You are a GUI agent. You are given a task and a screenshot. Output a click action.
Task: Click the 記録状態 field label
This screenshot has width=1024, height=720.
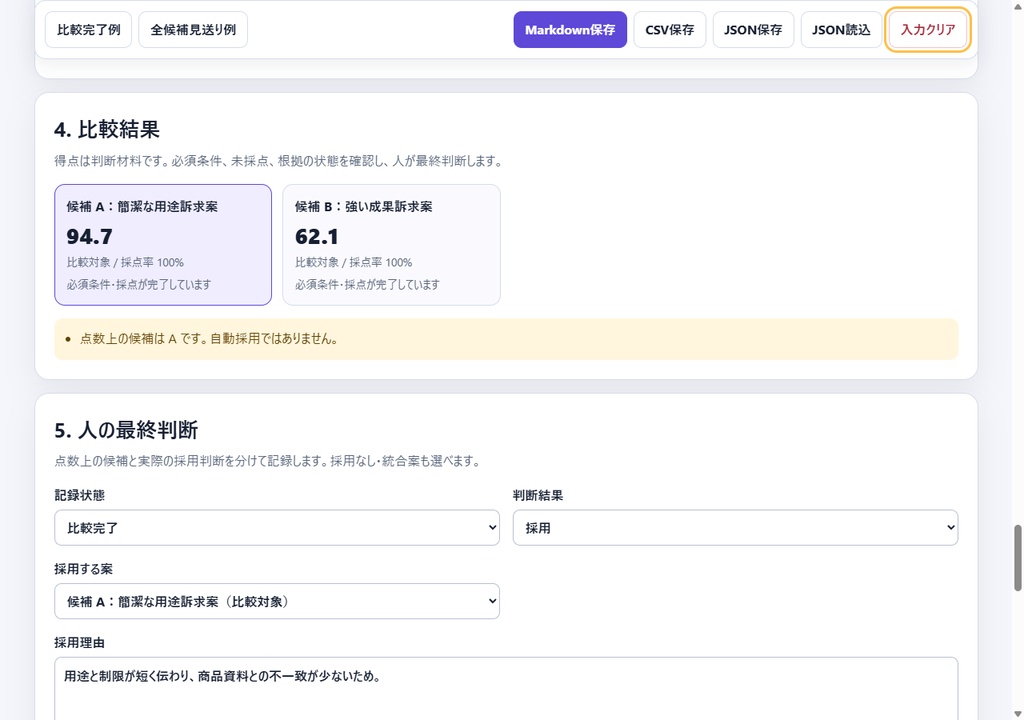[80, 495]
